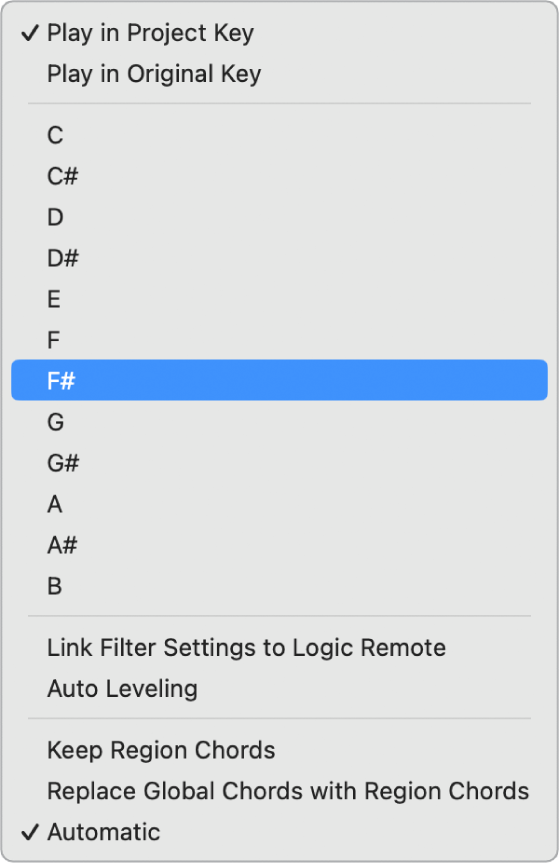Choose Play in Original Key
Screen dimensions: 560x866
279,74
